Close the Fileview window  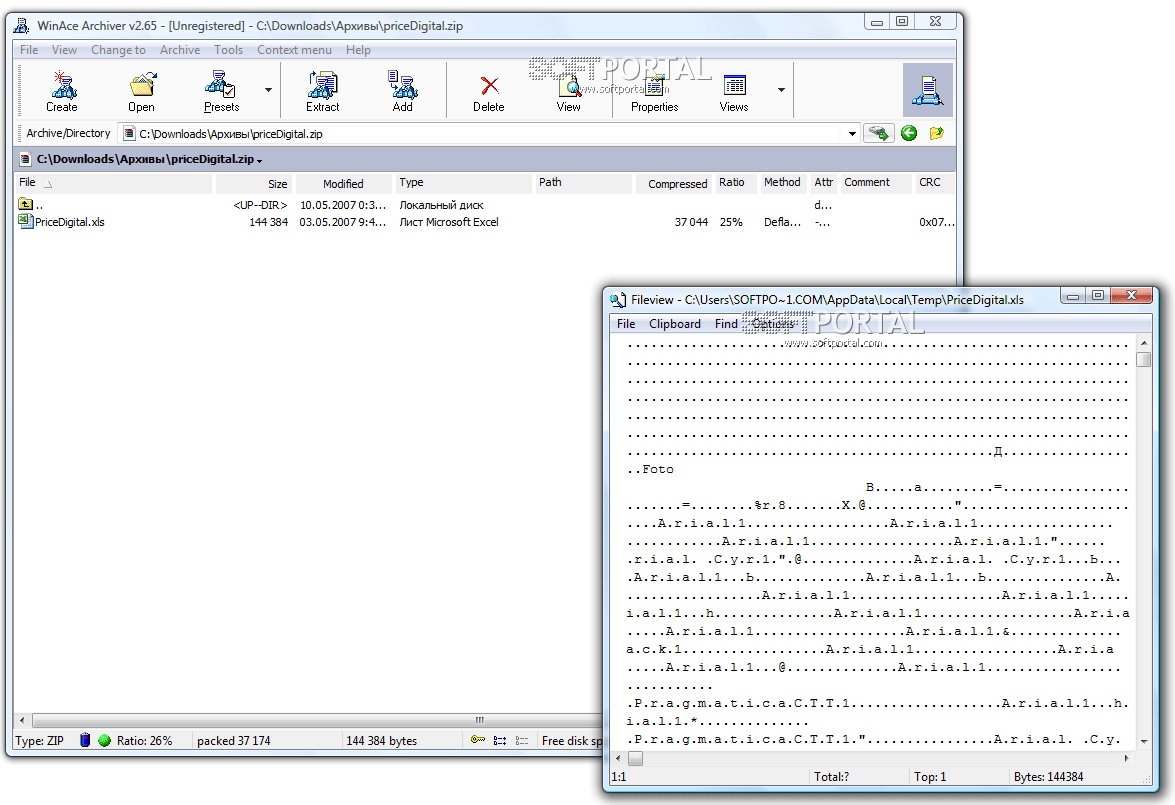[1132, 295]
